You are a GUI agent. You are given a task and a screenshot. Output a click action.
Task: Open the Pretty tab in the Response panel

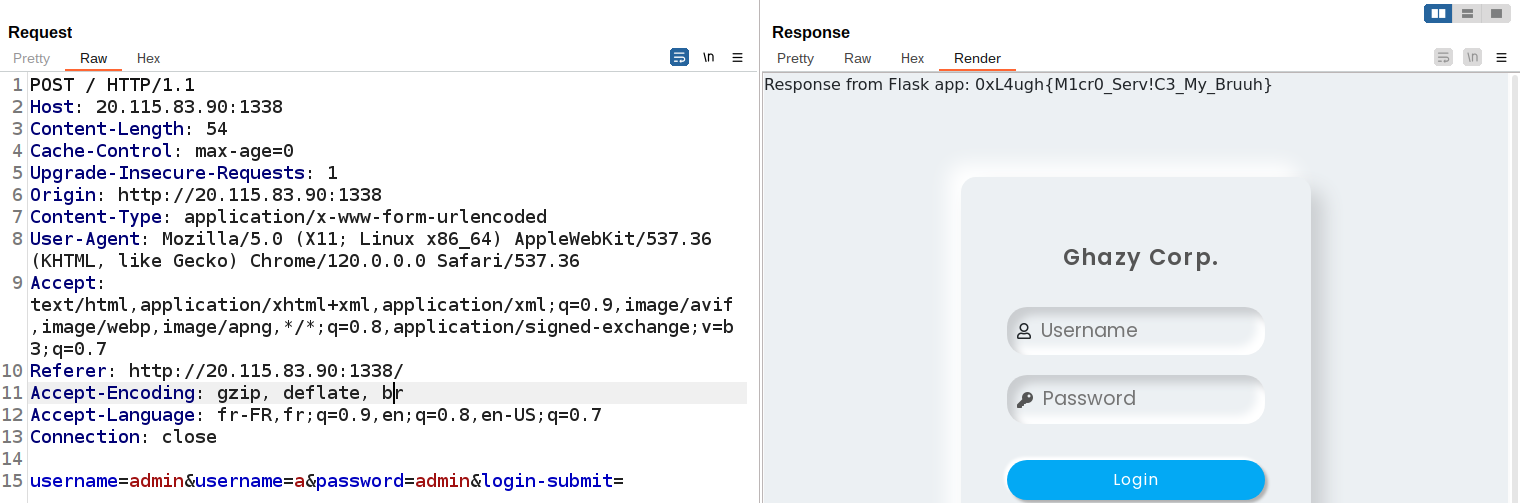[x=795, y=59]
